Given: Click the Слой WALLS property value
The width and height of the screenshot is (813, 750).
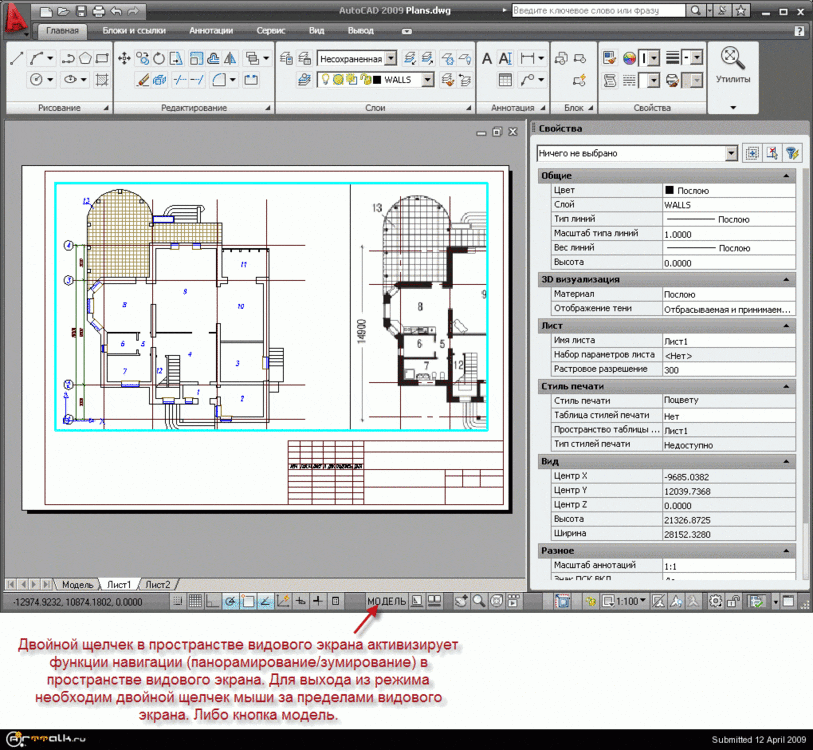Looking at the screenshot, I should (728, 205).
